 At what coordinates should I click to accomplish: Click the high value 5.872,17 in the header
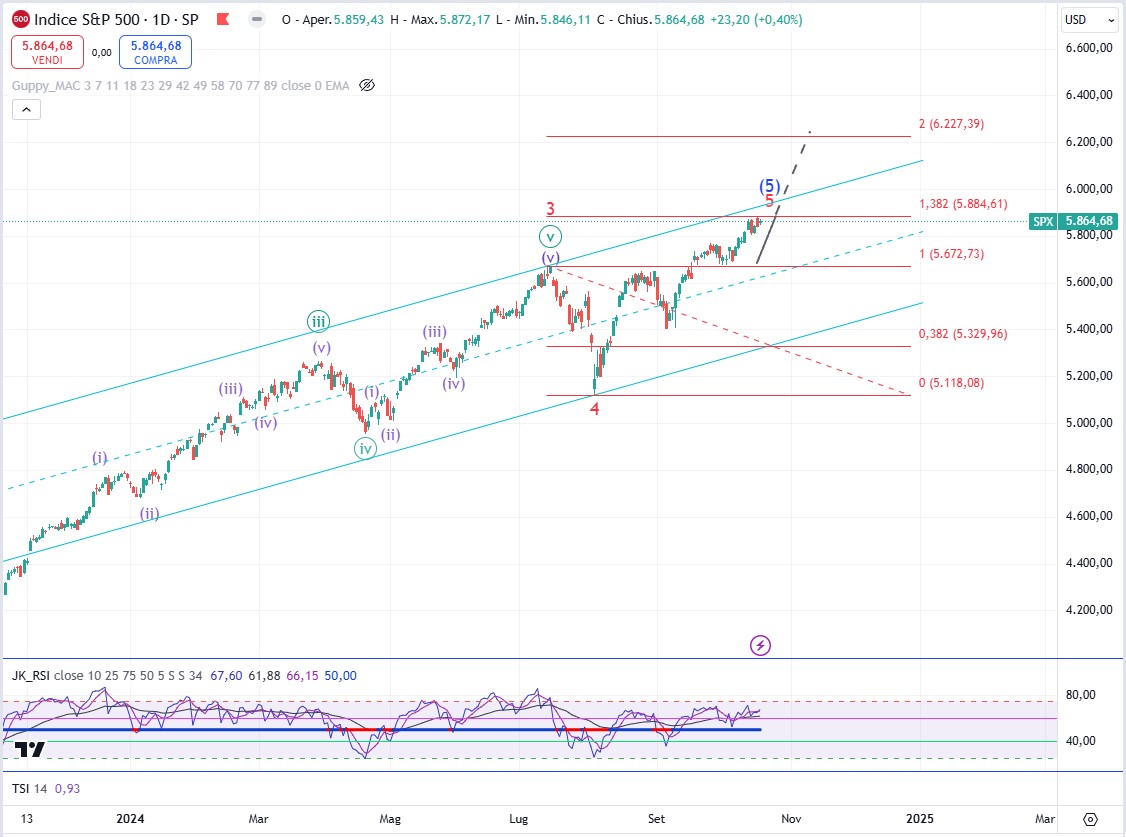click(465, 19)
